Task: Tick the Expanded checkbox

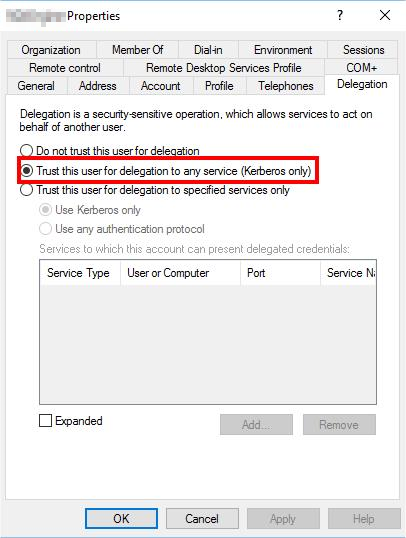Action: 45,420
